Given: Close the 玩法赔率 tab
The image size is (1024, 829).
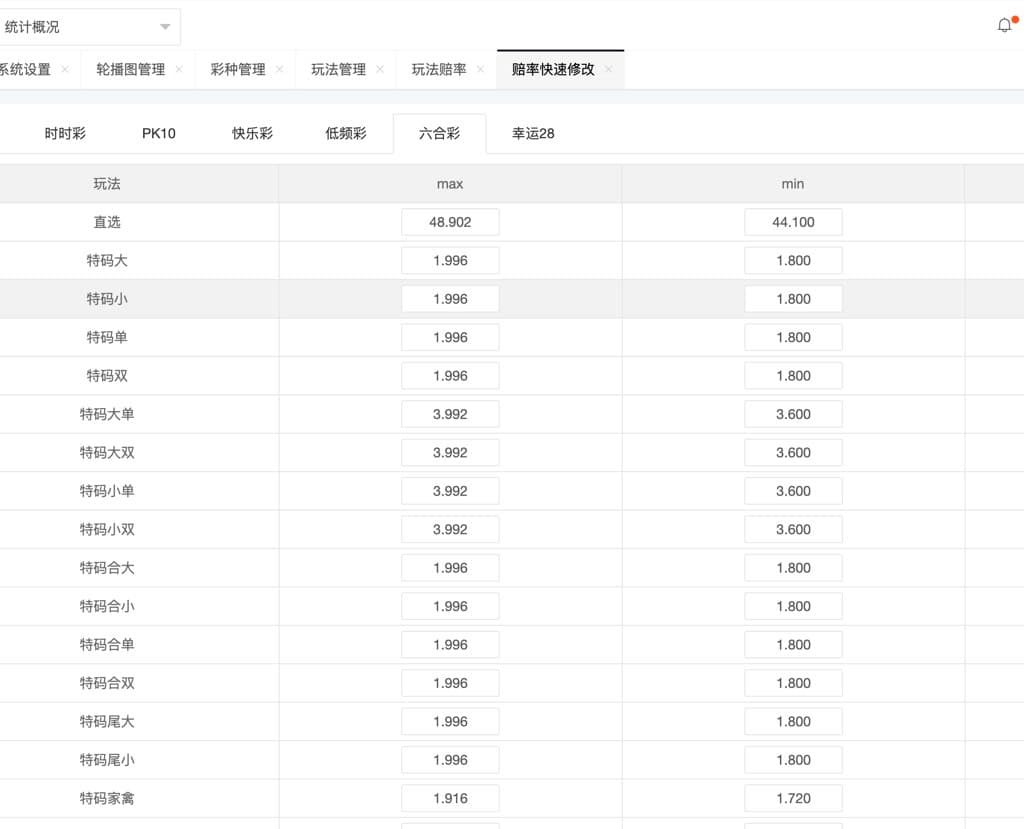Looking at the screenshot, I should point(480,70).
